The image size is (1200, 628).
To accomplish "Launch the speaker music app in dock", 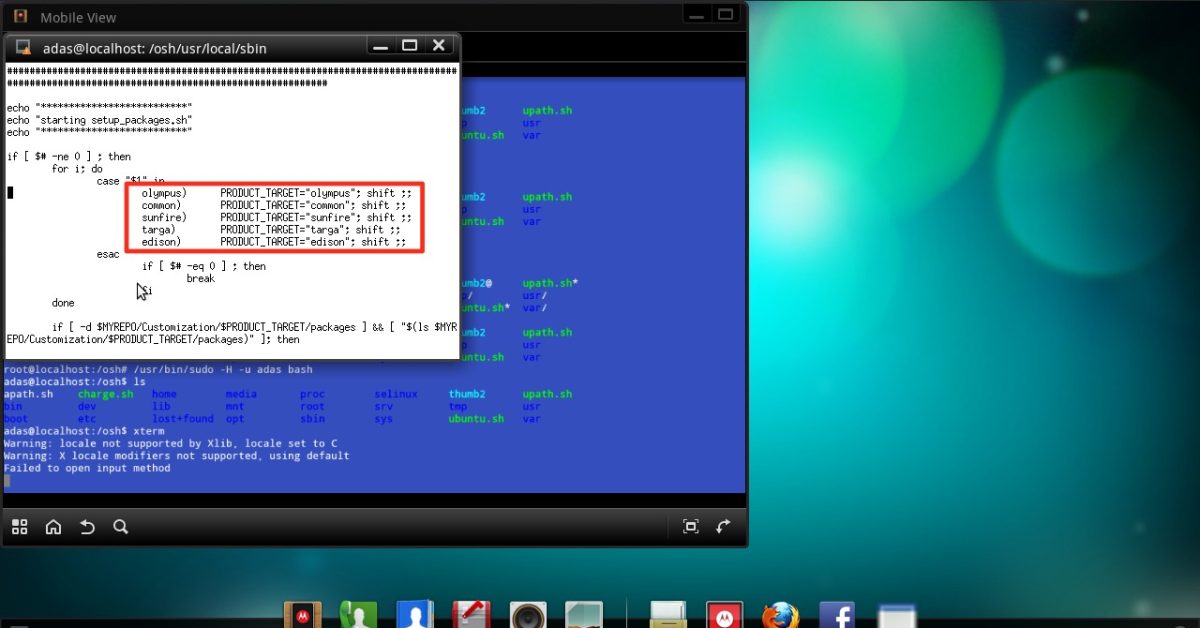I will click(527, 615).
